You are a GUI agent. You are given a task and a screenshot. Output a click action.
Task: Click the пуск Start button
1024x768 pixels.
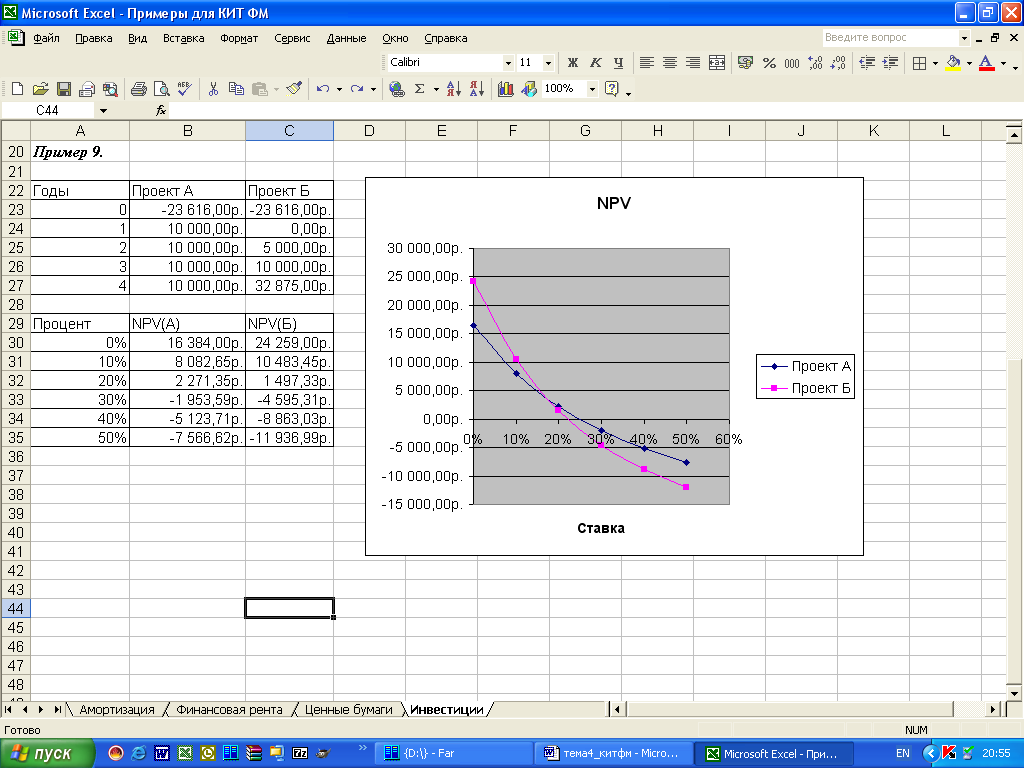click(47, 754)
